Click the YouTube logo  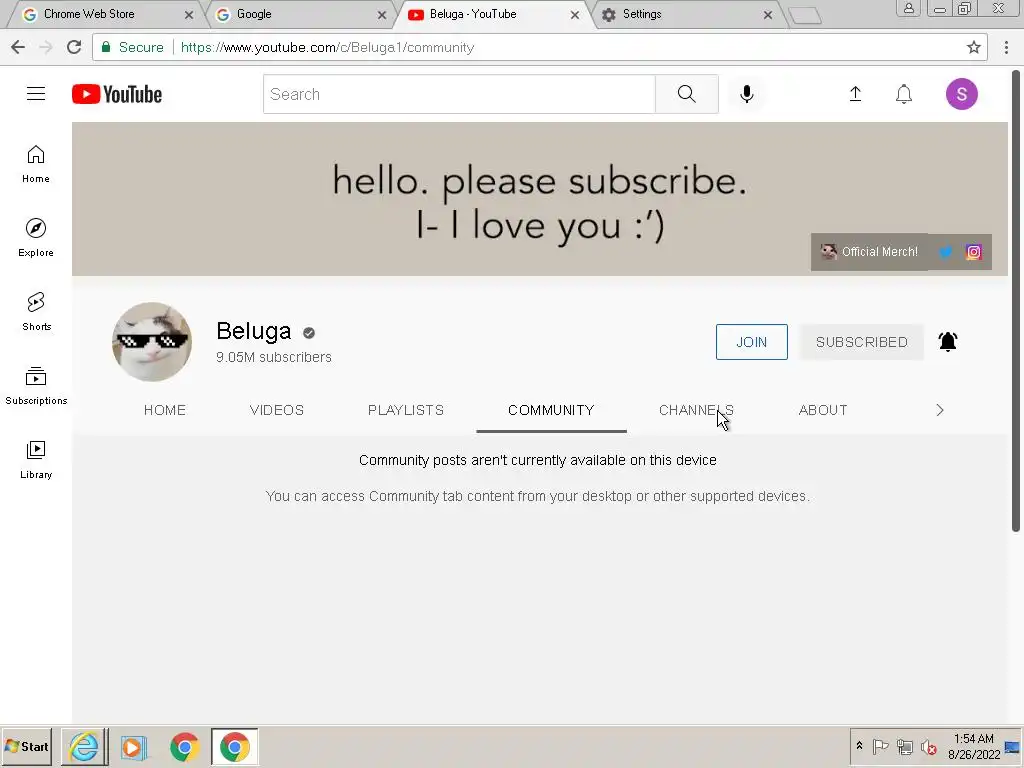(x=117, y=94)
